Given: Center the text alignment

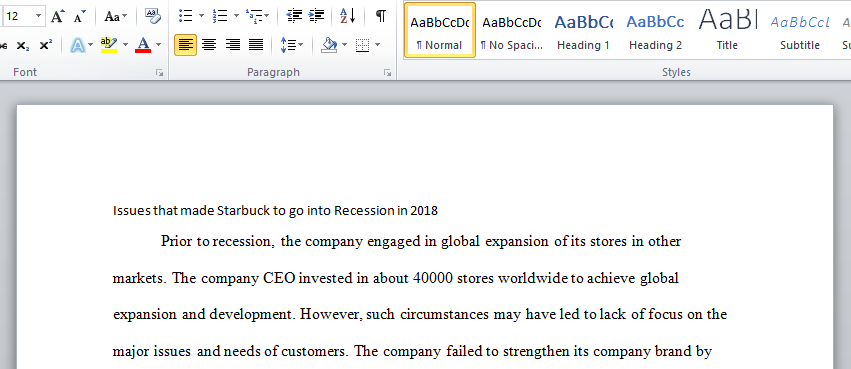Looking at the screenshot, I should 209,45.
